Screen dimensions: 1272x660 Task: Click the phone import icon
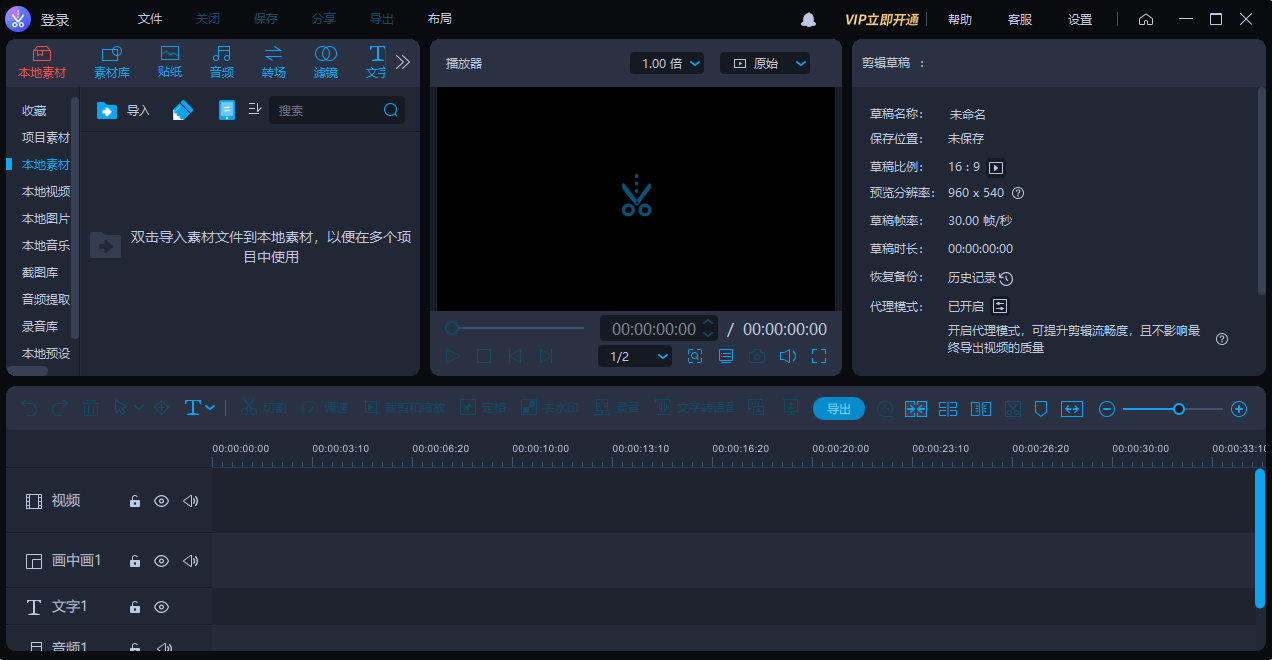pos(227,110)
